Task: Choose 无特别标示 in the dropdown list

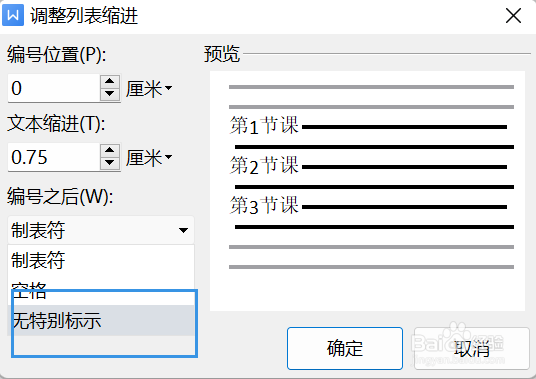Action: [x=101, y=321]
